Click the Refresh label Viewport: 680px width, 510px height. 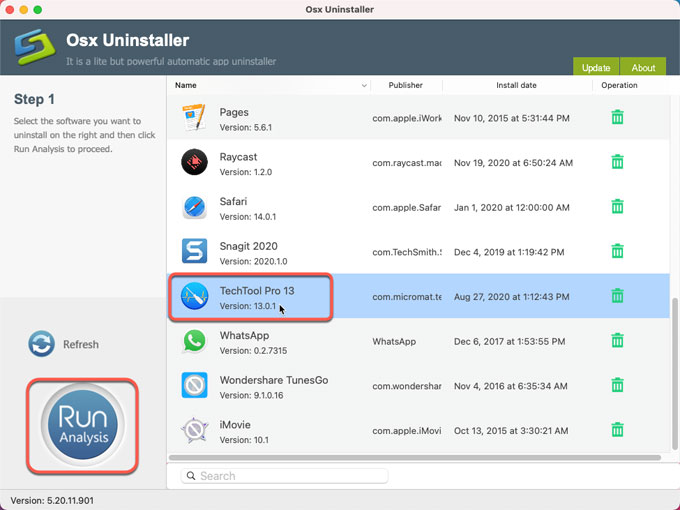tap(81, 344)
